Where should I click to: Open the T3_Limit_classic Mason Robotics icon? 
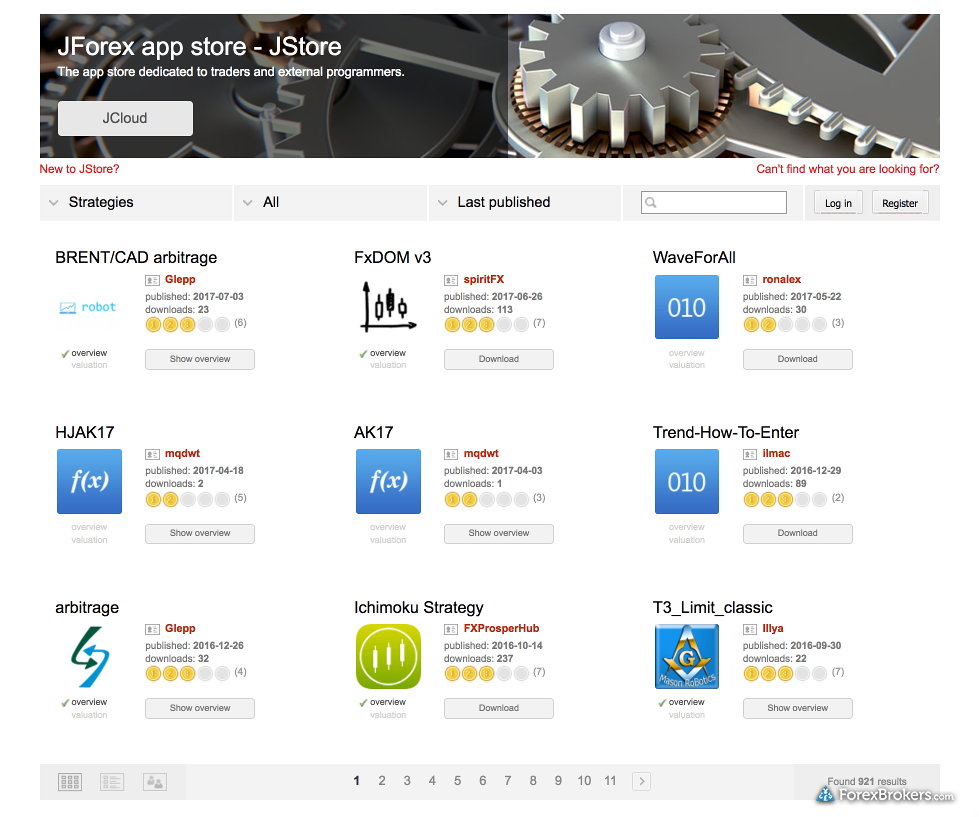(x=687, y=657)
